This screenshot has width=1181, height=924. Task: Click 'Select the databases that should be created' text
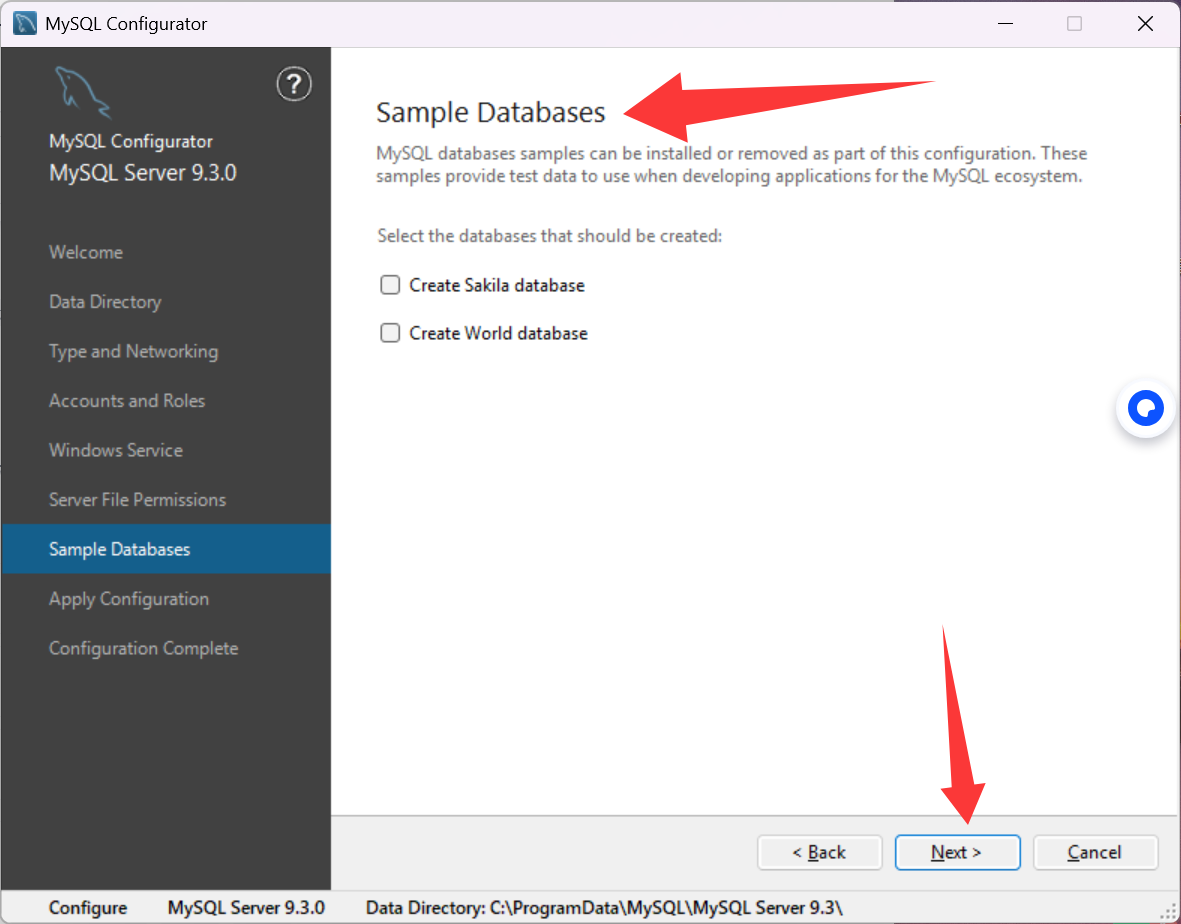click(x=550, y=236)
